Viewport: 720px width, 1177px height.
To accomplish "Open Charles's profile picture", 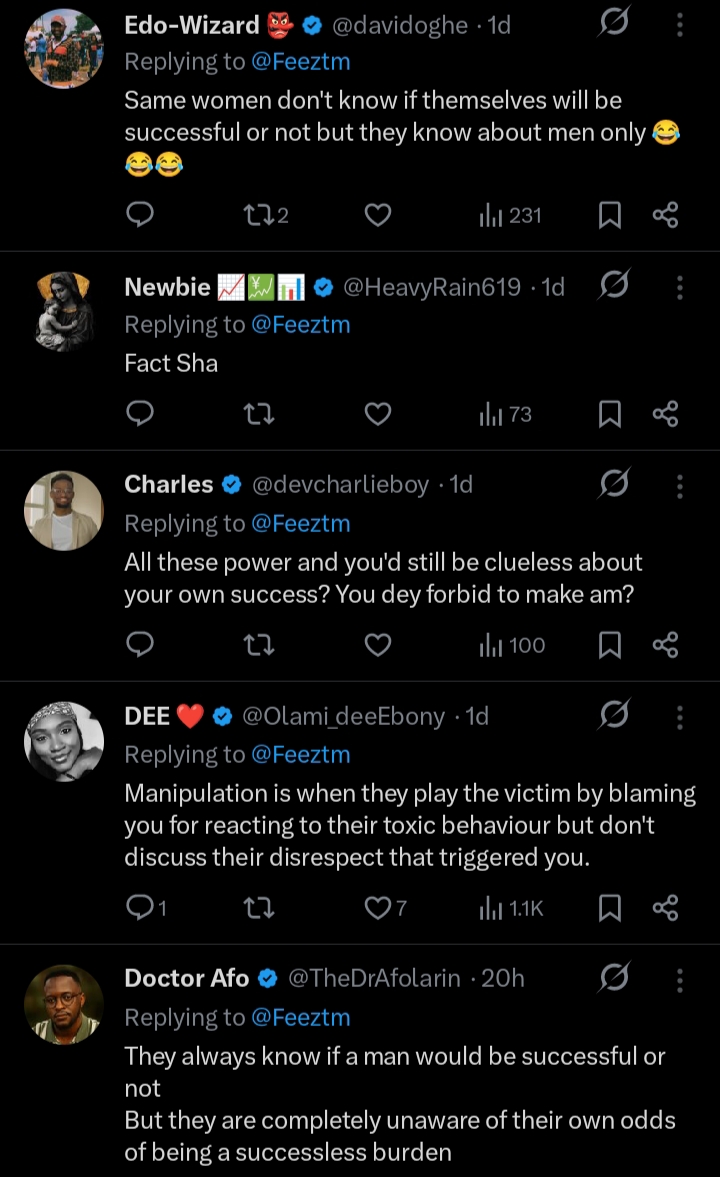I will point(64,511).
